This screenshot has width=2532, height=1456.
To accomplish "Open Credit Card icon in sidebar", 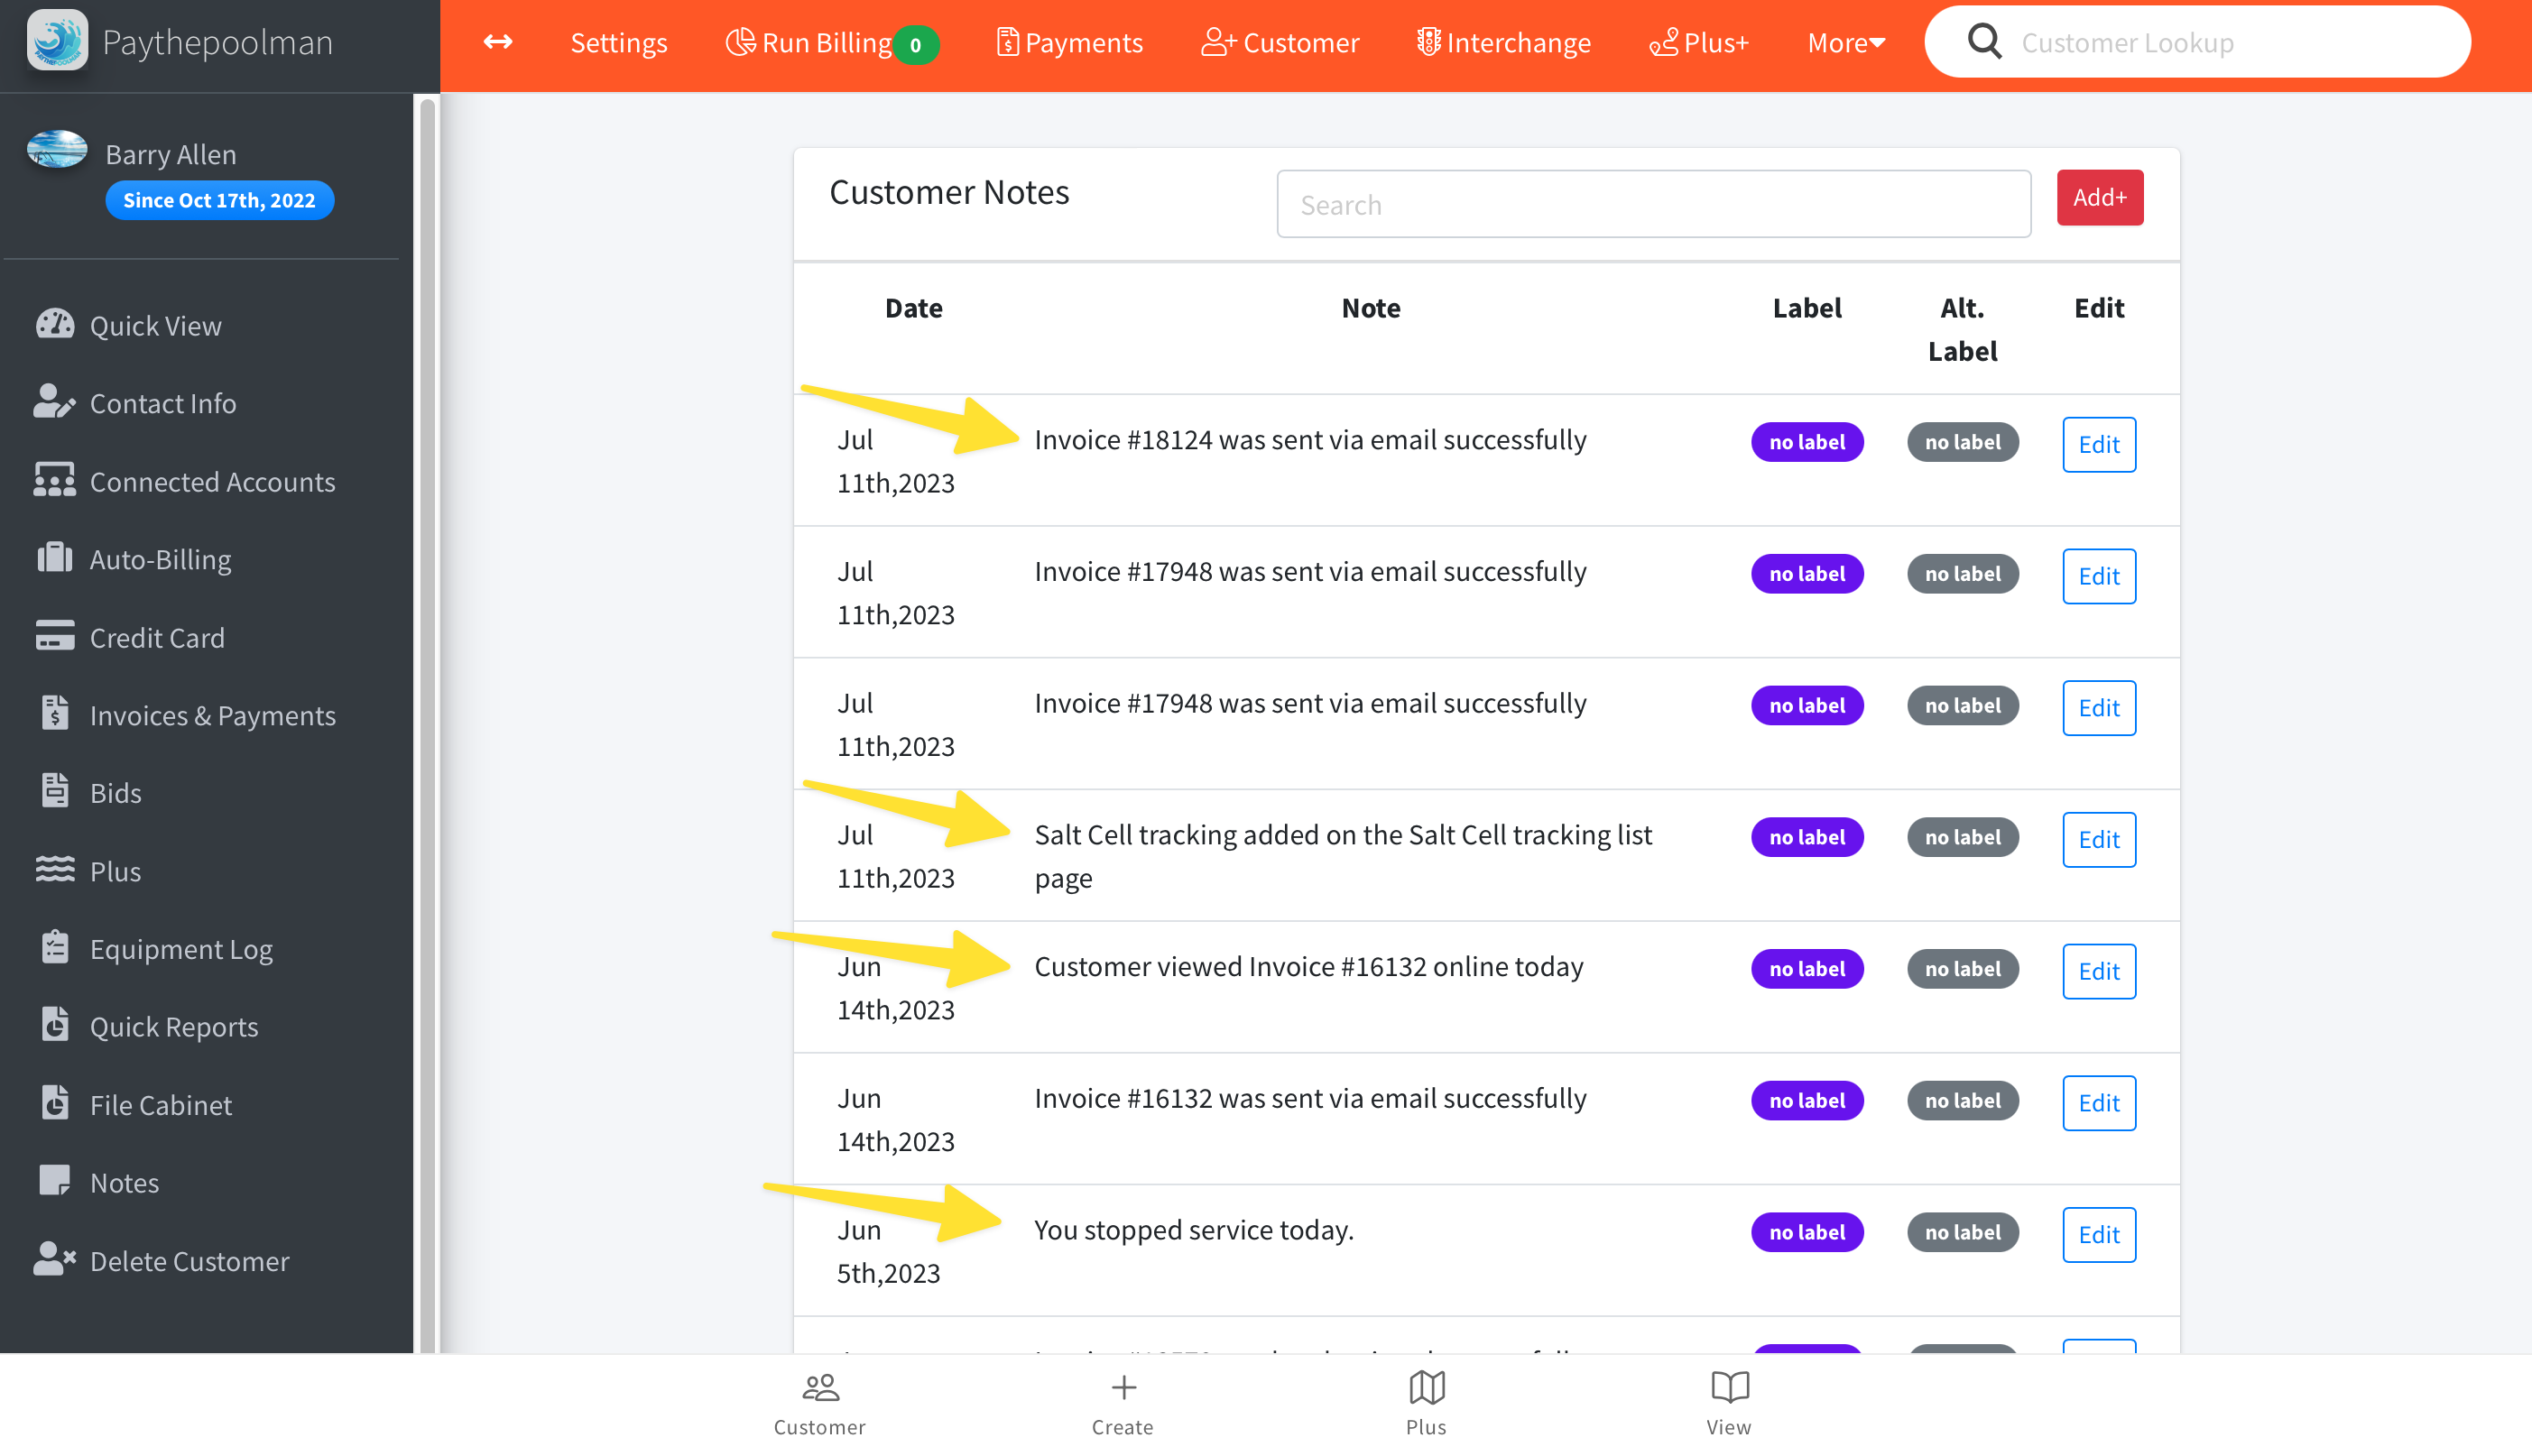I will pyautogui.click(x=54, y=636).
